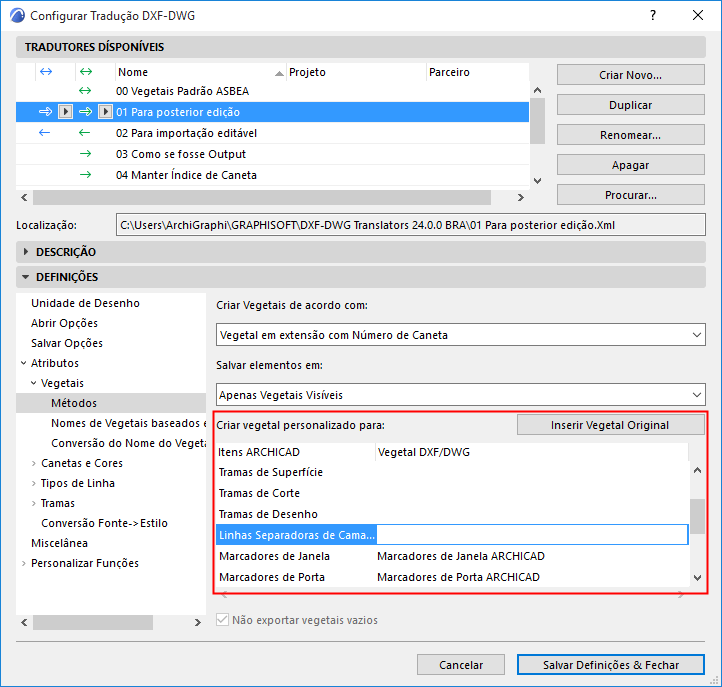The image size is (722, 687).
Task: Click Inserir Vegetal Original button
Action: pyautogui.click(x=610, y=425)
